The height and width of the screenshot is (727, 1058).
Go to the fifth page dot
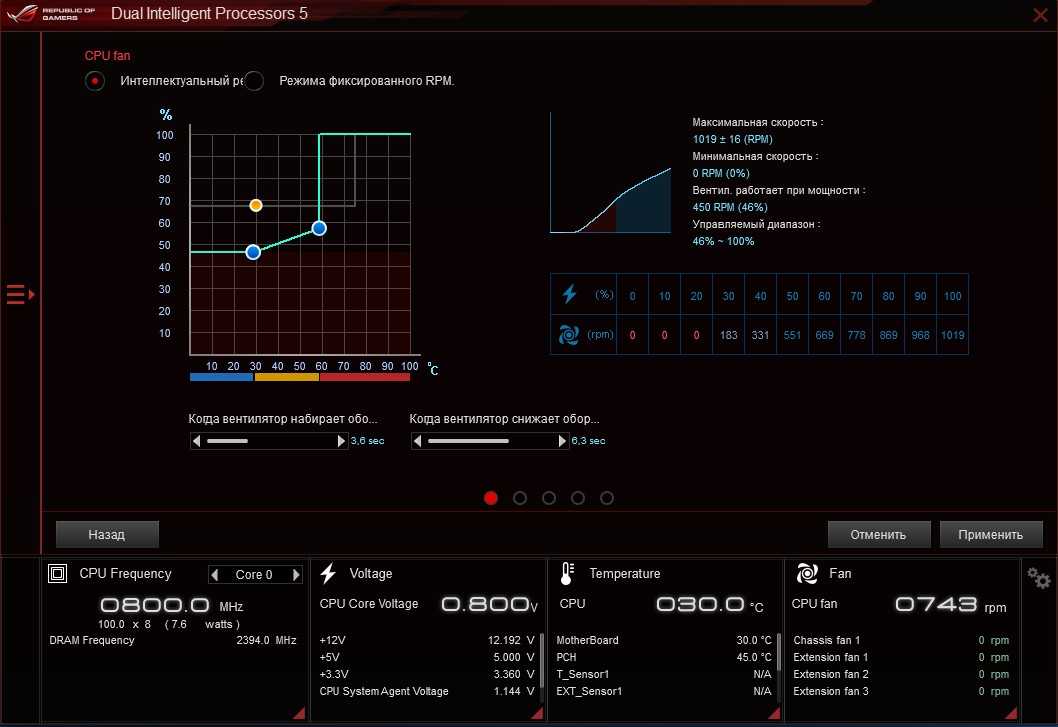point(607,498)
